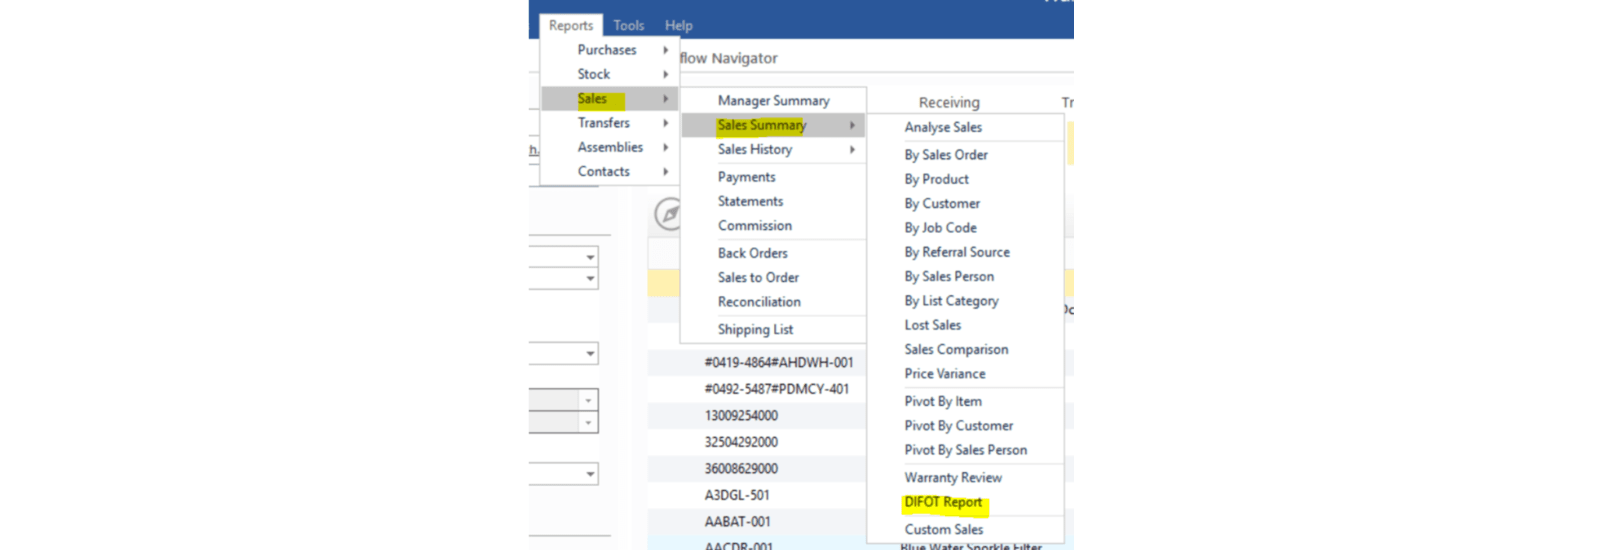Click the compass navigator icon
Viewport: 1600px width, 550px height.
coord(668,213)
